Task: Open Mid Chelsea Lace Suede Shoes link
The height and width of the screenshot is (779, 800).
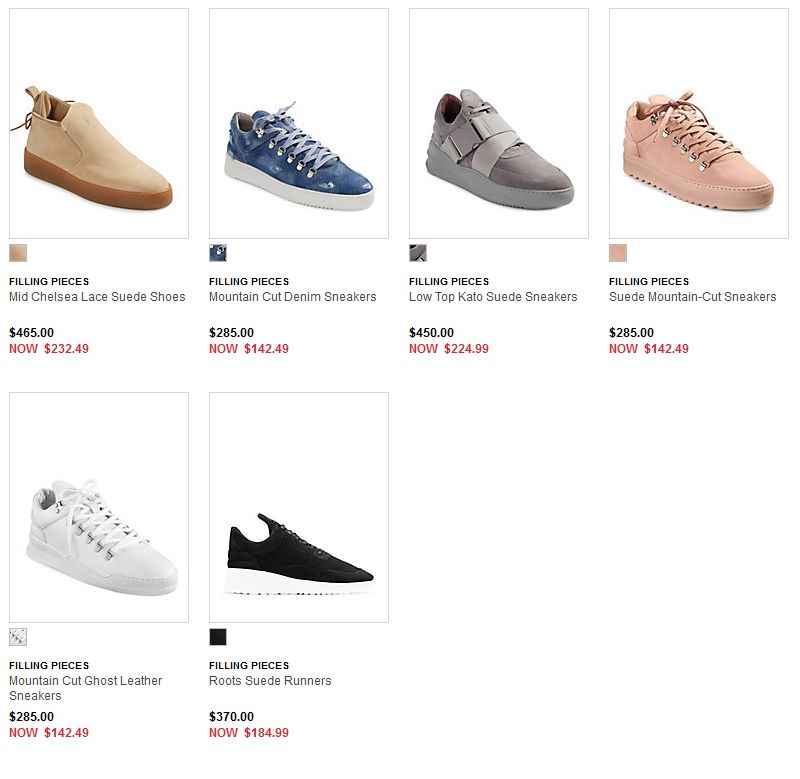Action: 97,297
